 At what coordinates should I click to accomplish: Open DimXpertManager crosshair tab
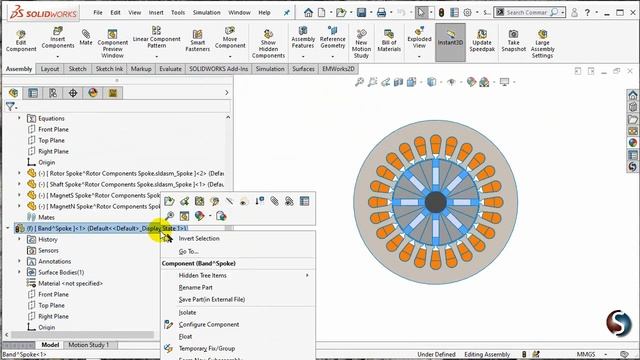(x=73, y=93)
